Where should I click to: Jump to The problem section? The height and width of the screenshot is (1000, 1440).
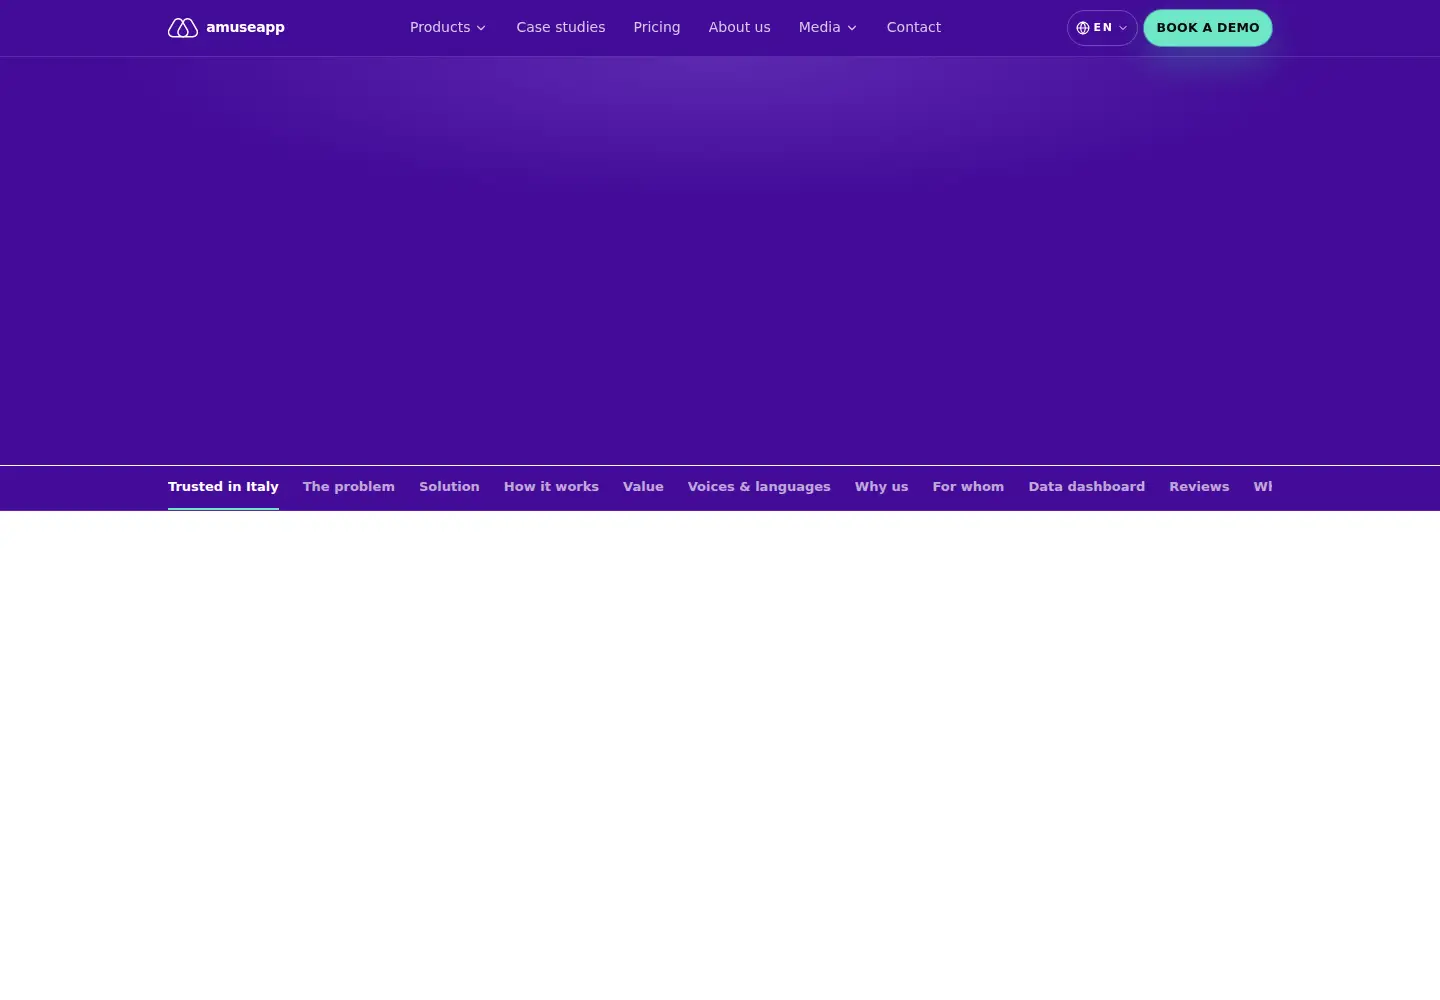[349, 487]
